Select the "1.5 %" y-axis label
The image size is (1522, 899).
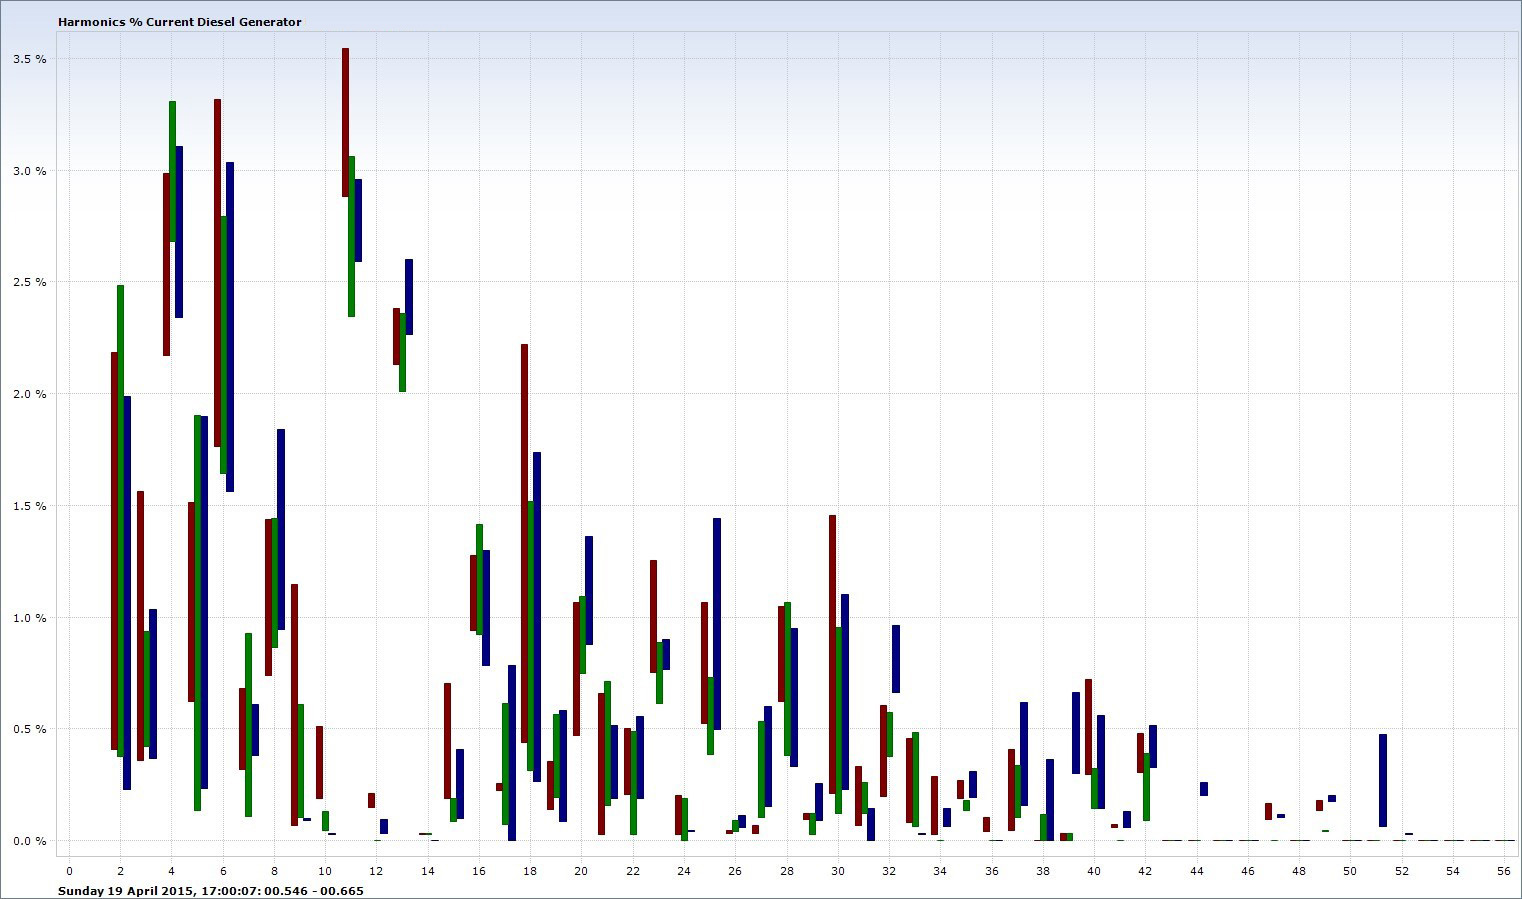[x=30, y=506]
